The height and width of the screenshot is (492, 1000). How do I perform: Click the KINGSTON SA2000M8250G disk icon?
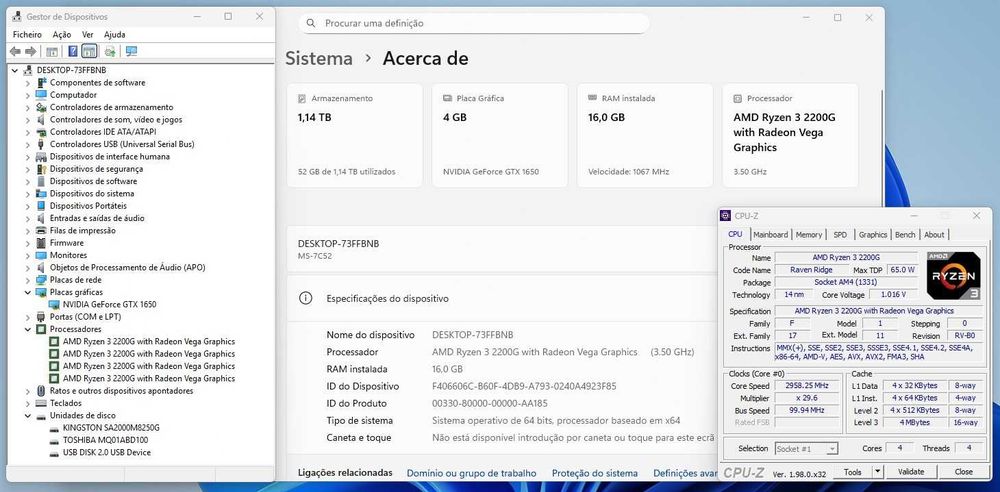(x=54, y=428)
